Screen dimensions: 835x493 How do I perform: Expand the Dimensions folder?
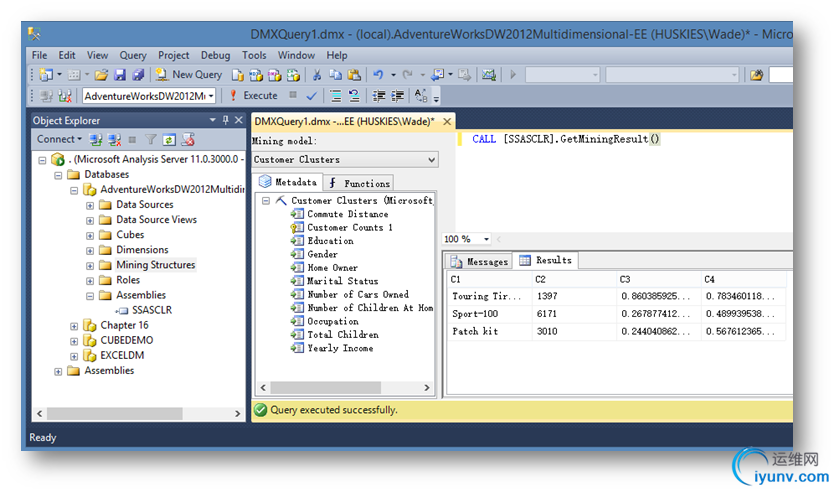90,250
